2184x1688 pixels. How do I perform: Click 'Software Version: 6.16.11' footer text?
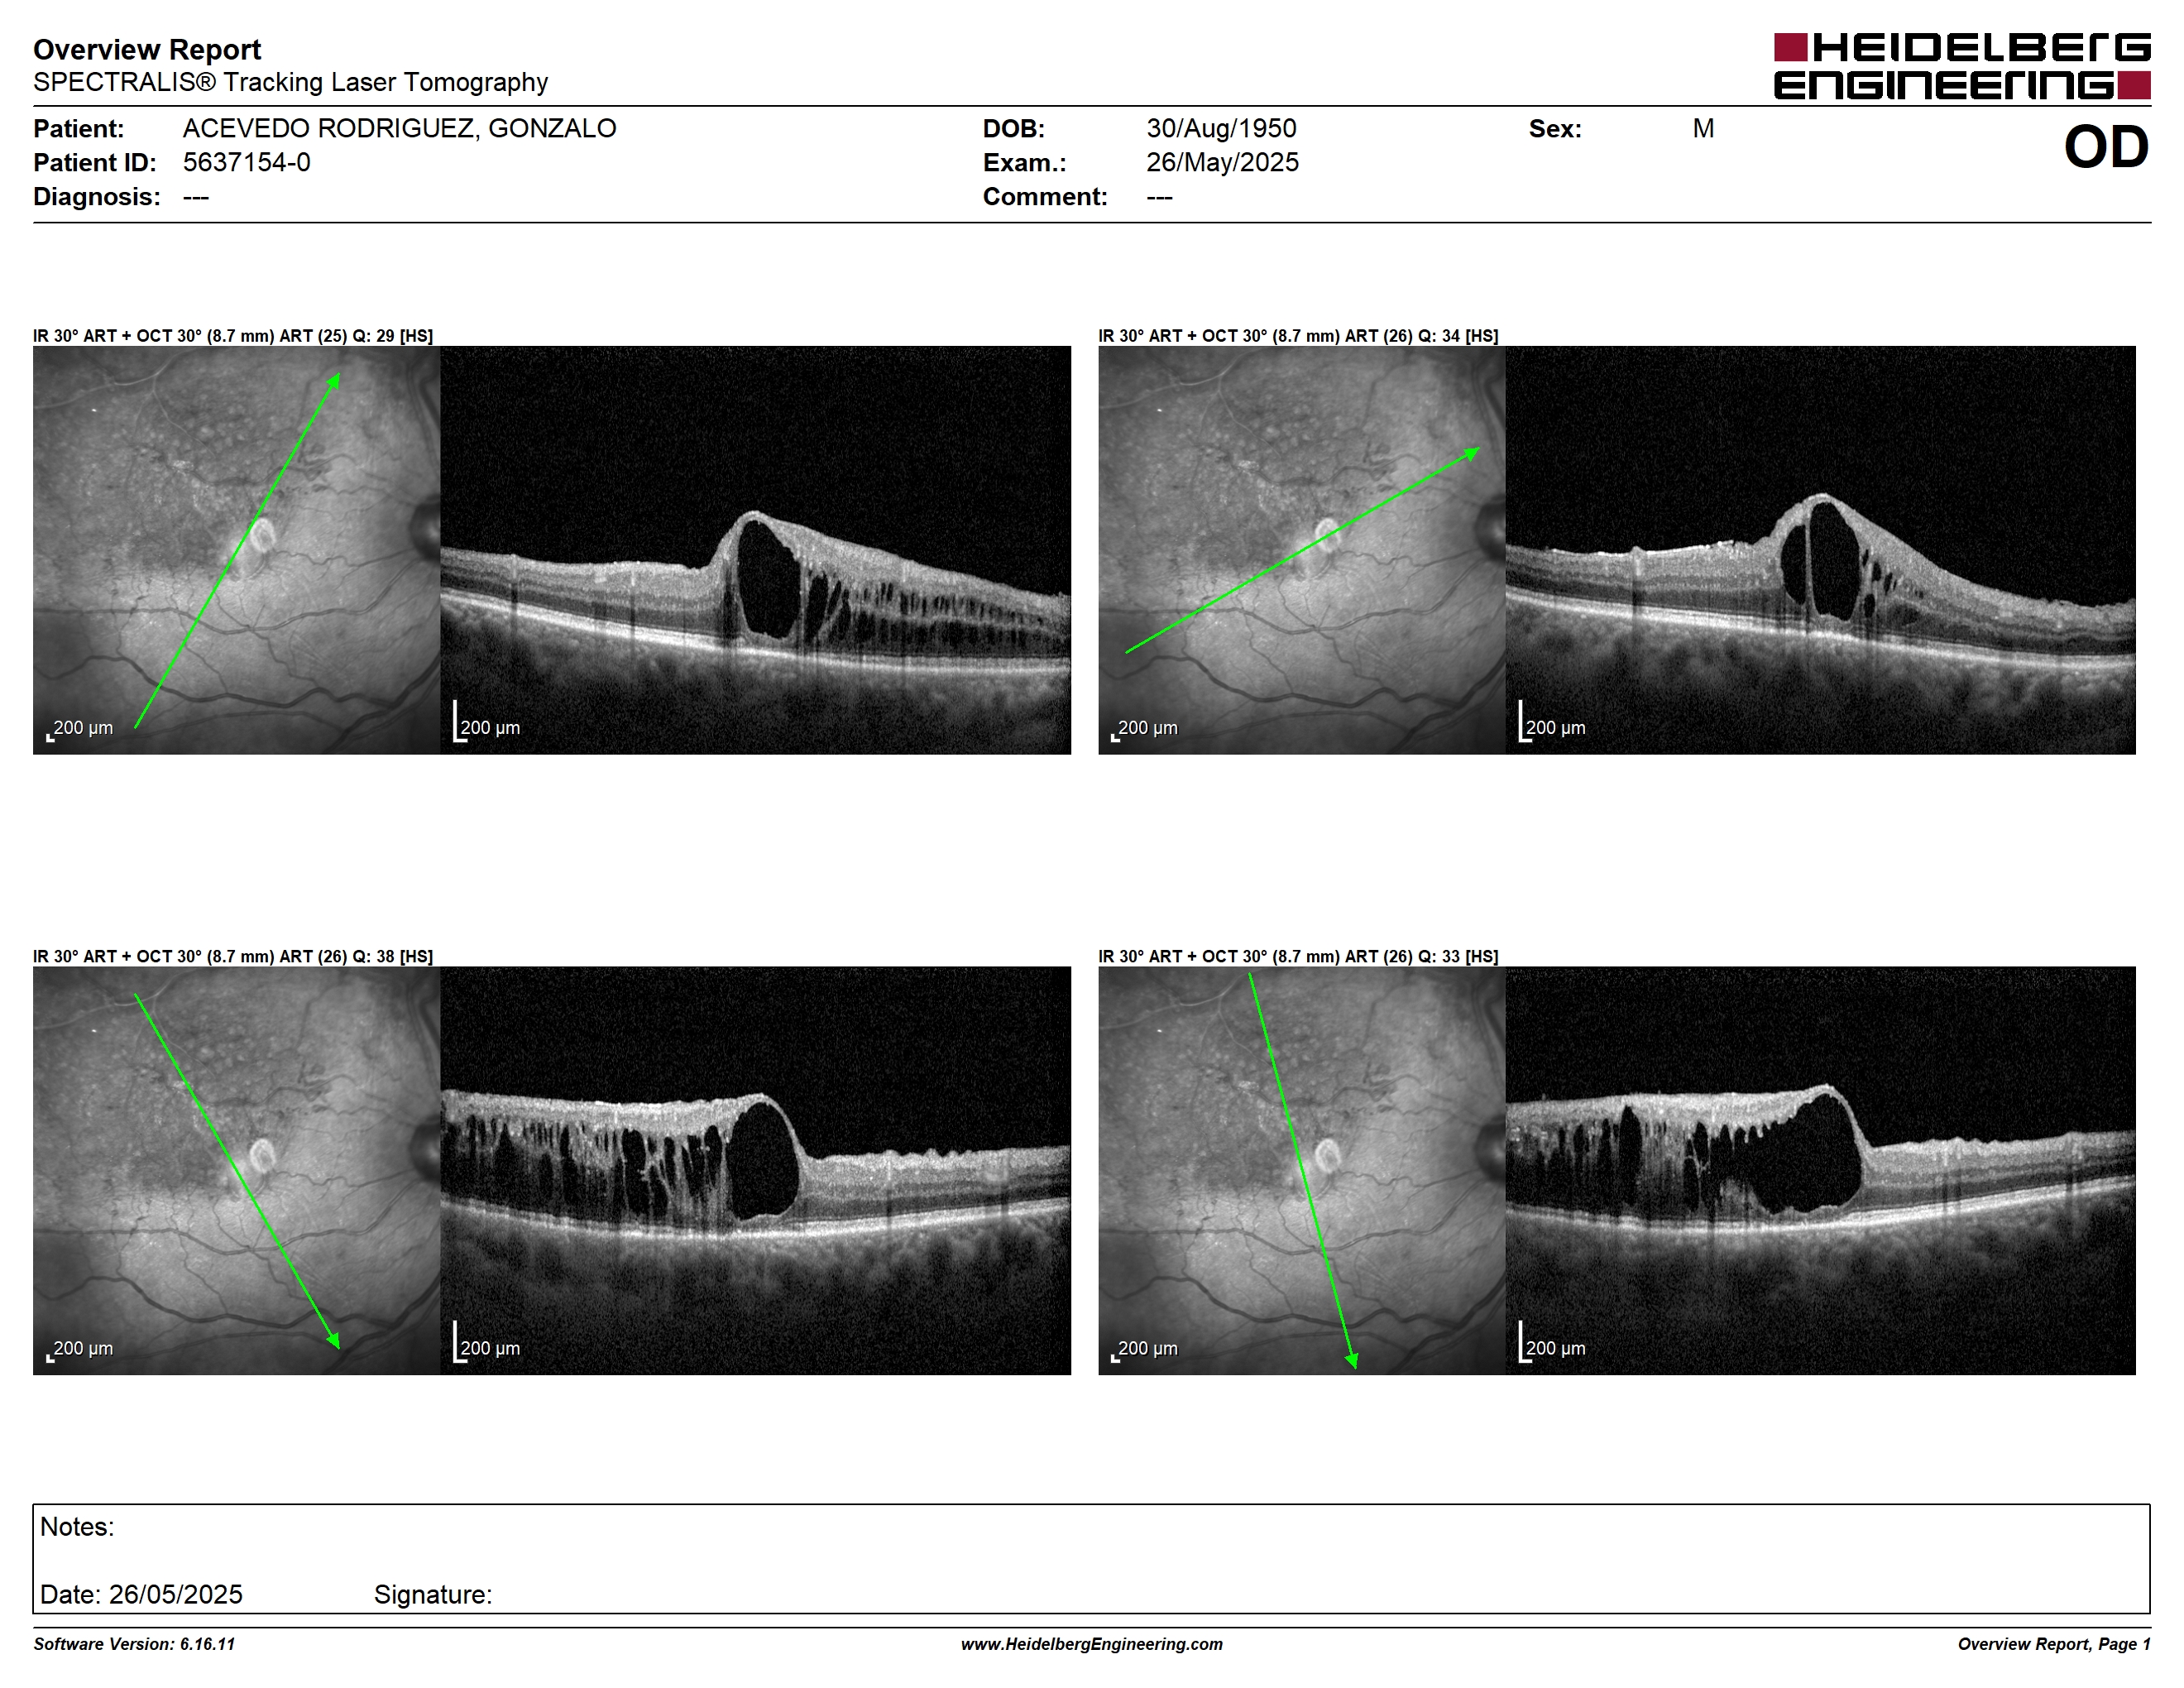pos(134,1644)
